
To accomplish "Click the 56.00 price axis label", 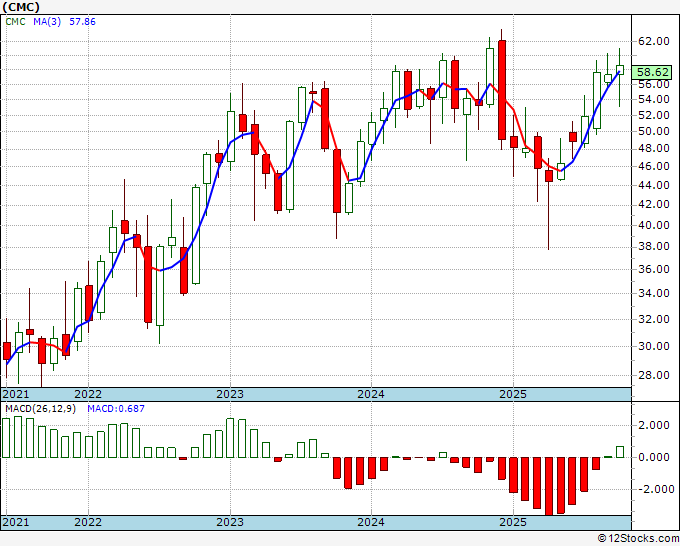I will (x=654, y=85).
